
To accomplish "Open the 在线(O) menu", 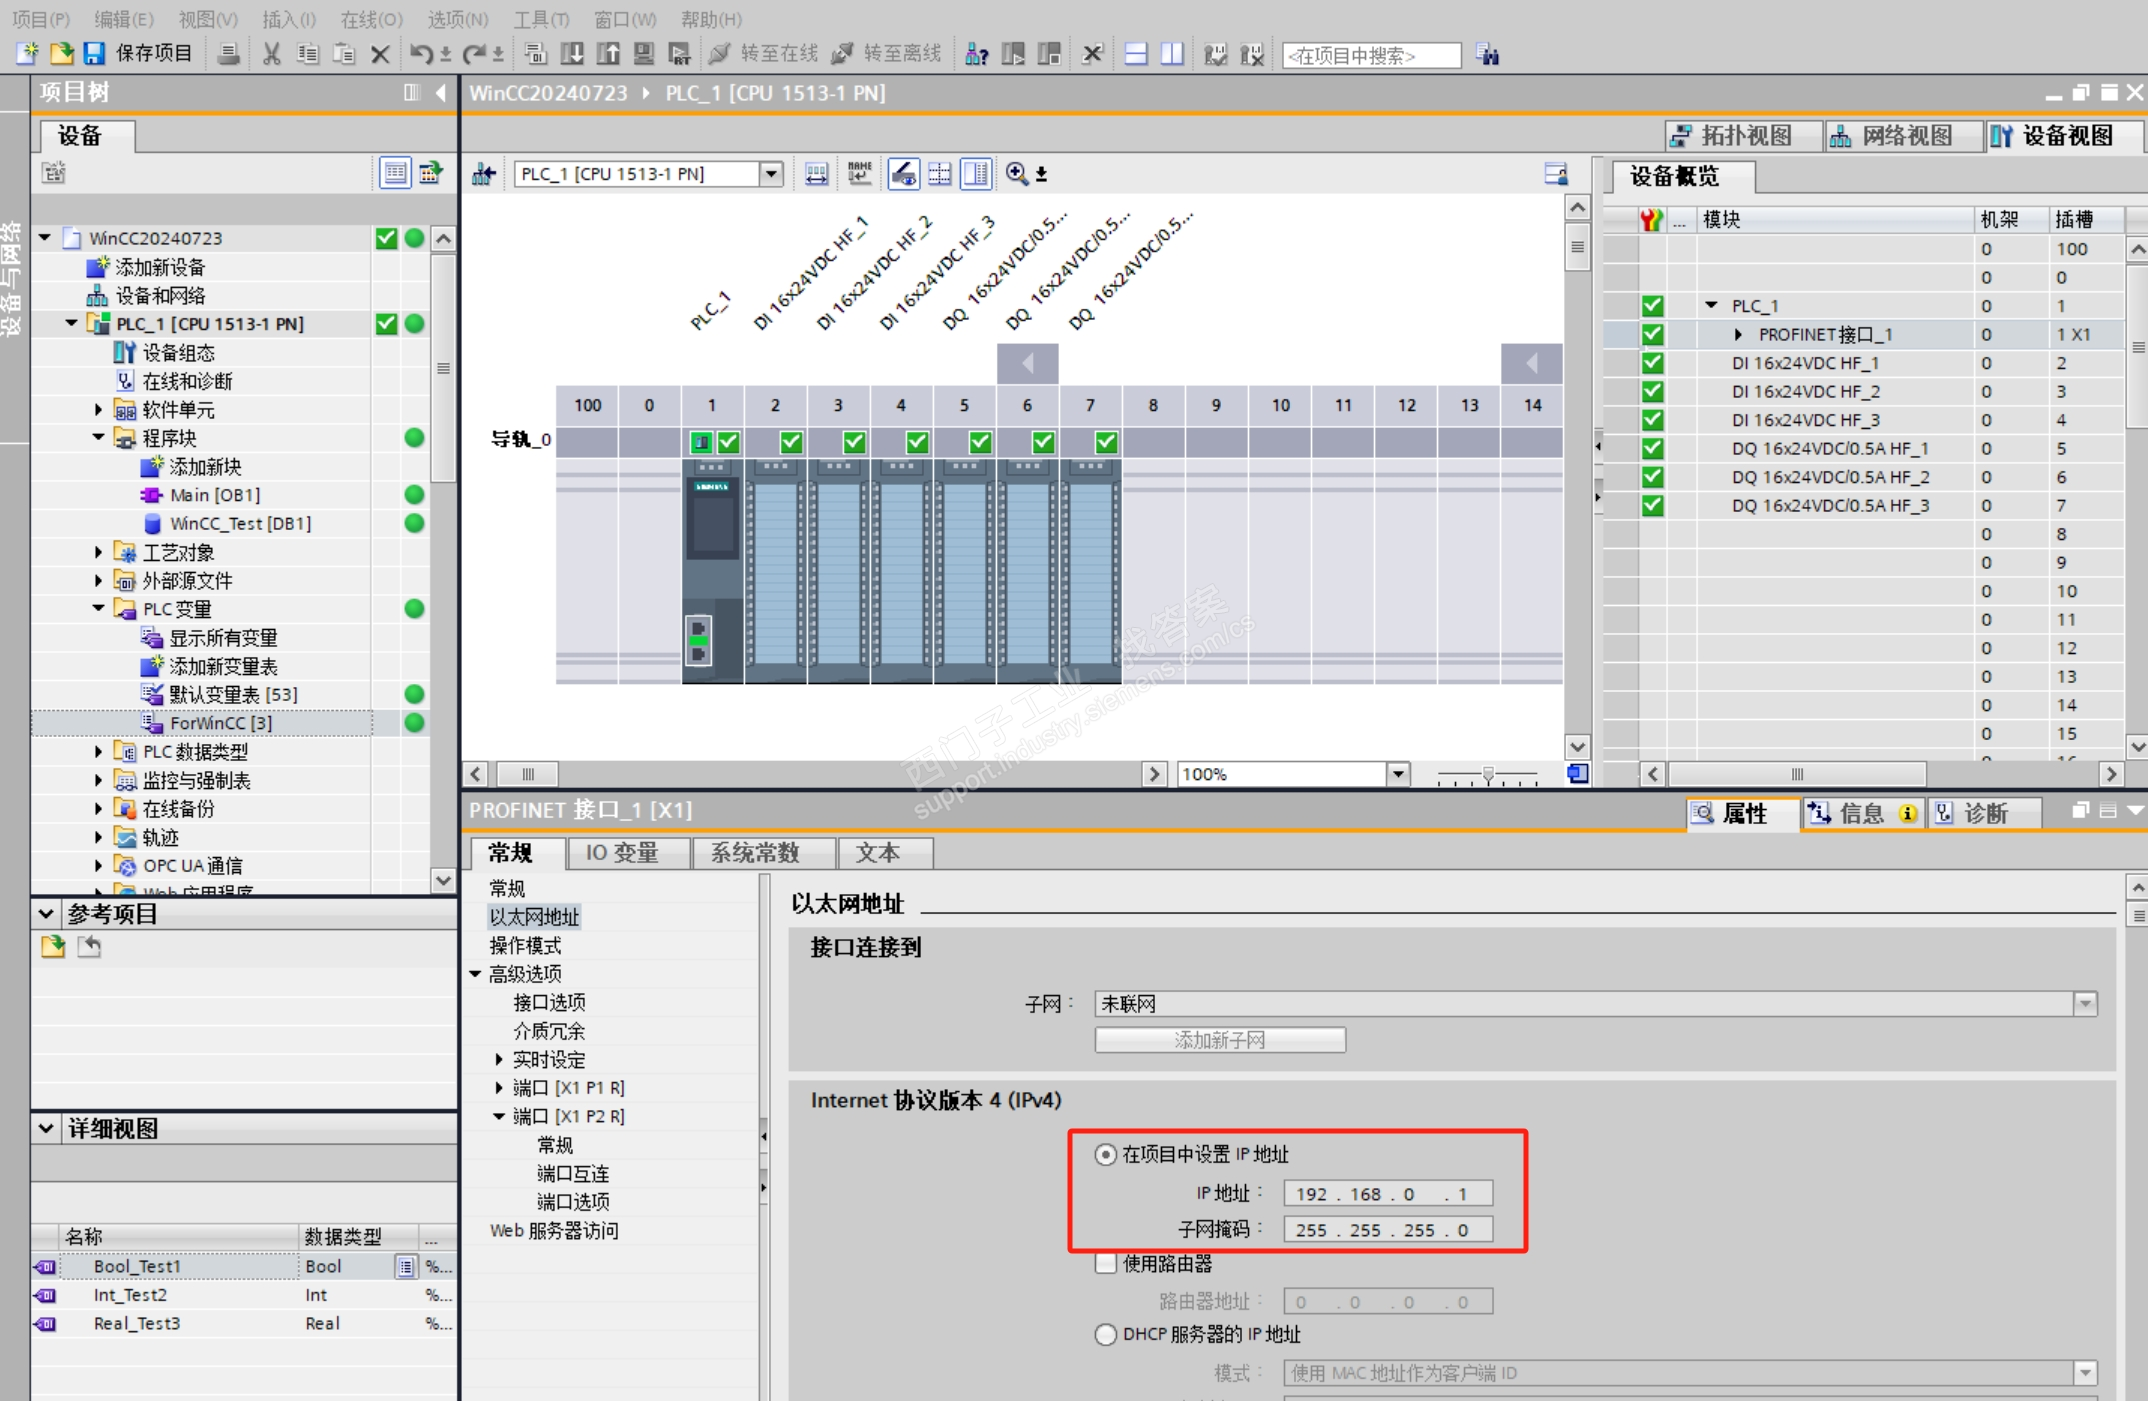I will pyautogui.click(x=371, y=19).
